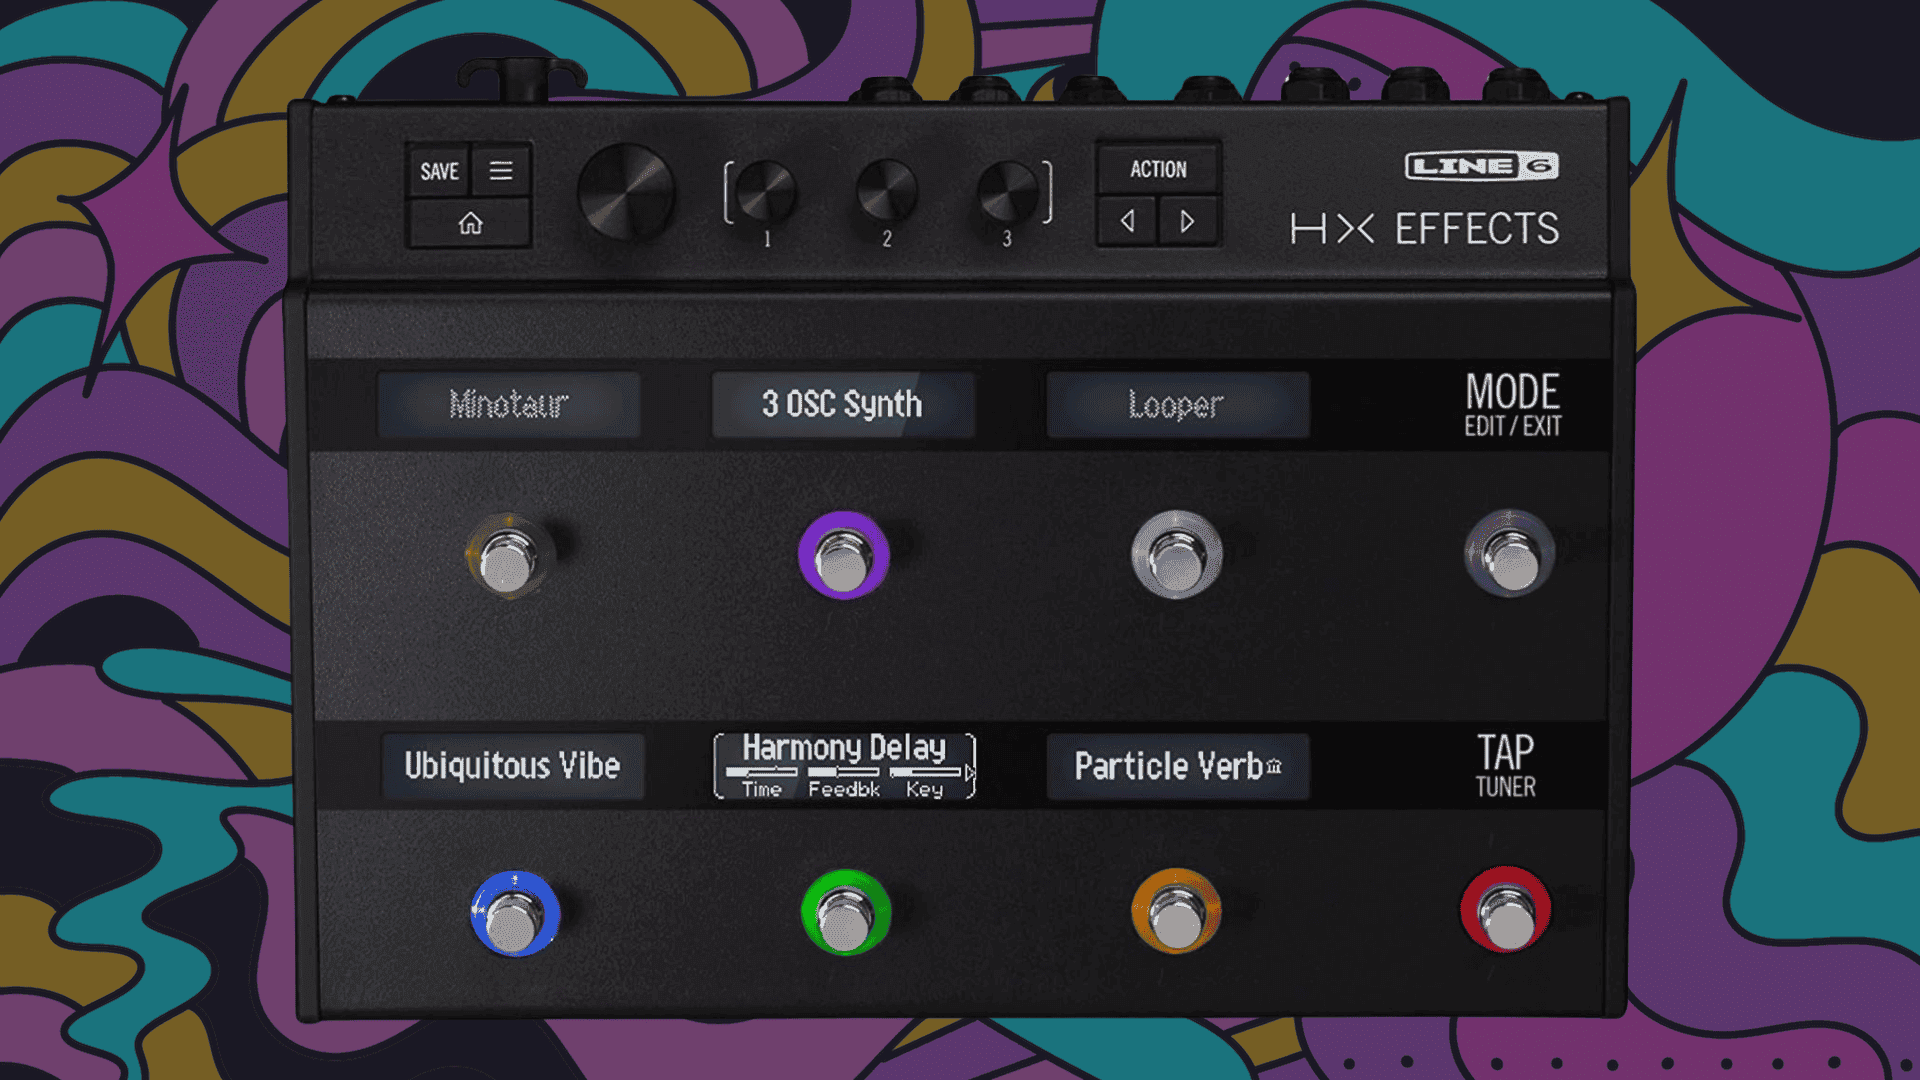The width and height of the screenshot is (1920, 1080).
Task: Click the SAVE button
Action: pyautogui.click(x=439, y=171)
